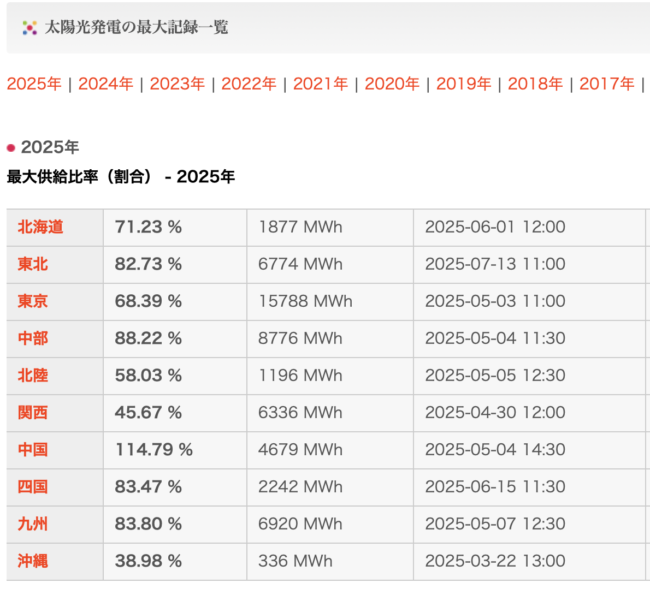Screen dimensions: 650x595
Task: Choose the 北陸 region link
Action: pyautogui.click(x=33, y=375)
